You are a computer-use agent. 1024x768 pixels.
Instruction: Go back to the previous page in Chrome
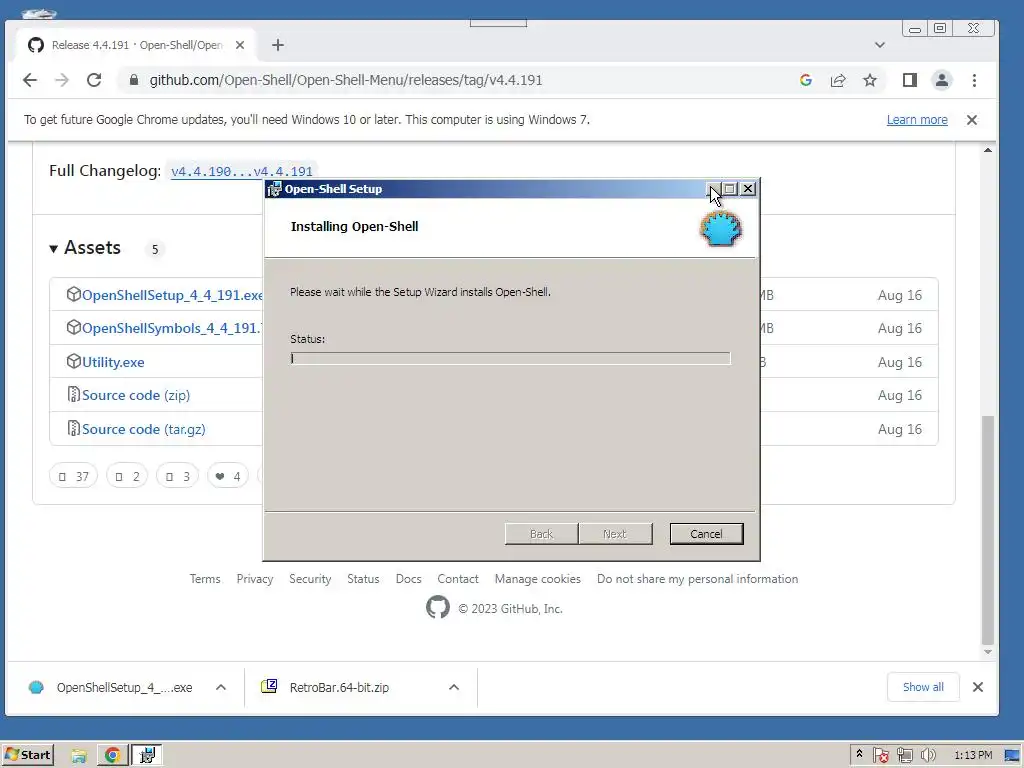(30, 80)
